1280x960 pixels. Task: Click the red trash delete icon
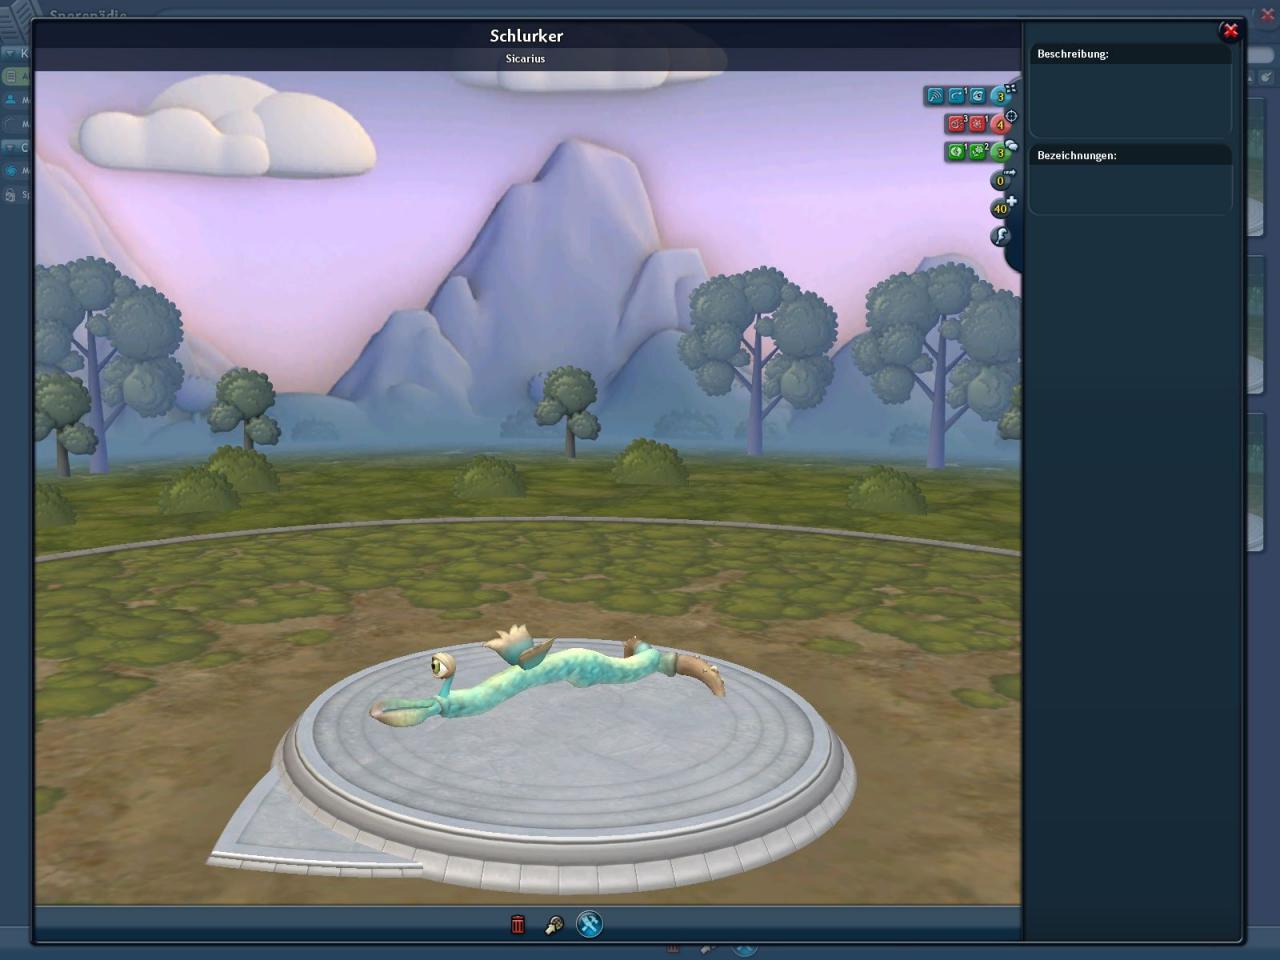click(517, 924)
